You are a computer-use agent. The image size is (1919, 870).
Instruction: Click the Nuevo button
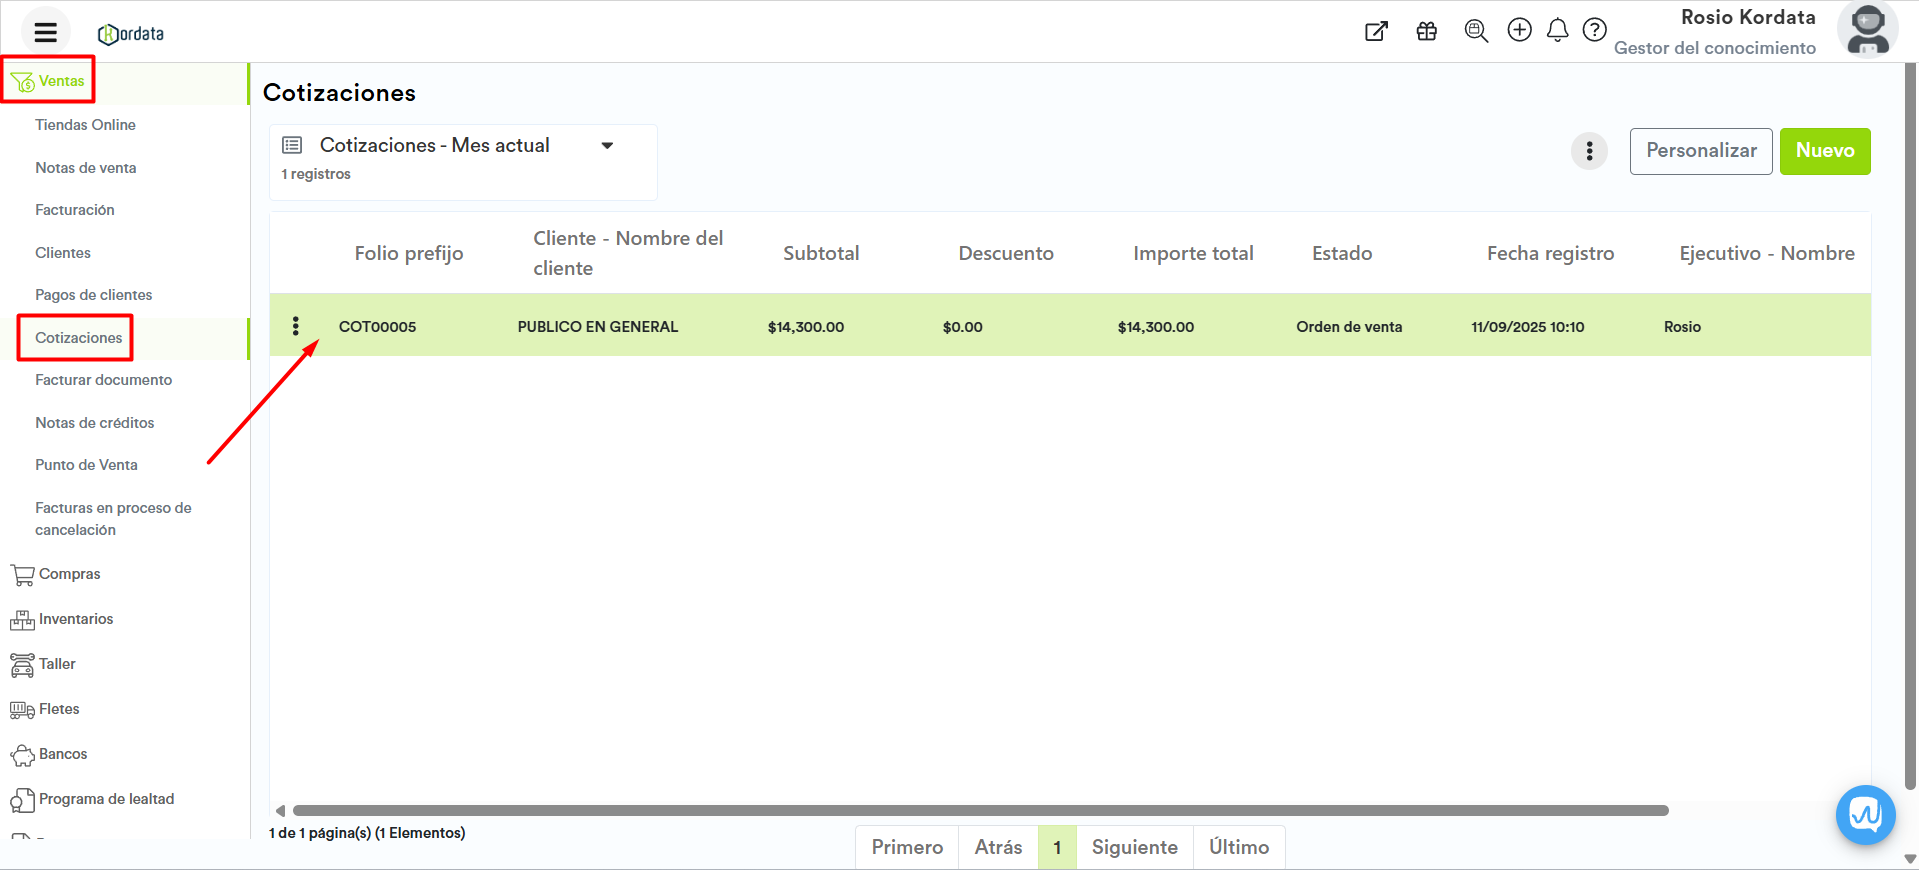tap(1824, 151)
